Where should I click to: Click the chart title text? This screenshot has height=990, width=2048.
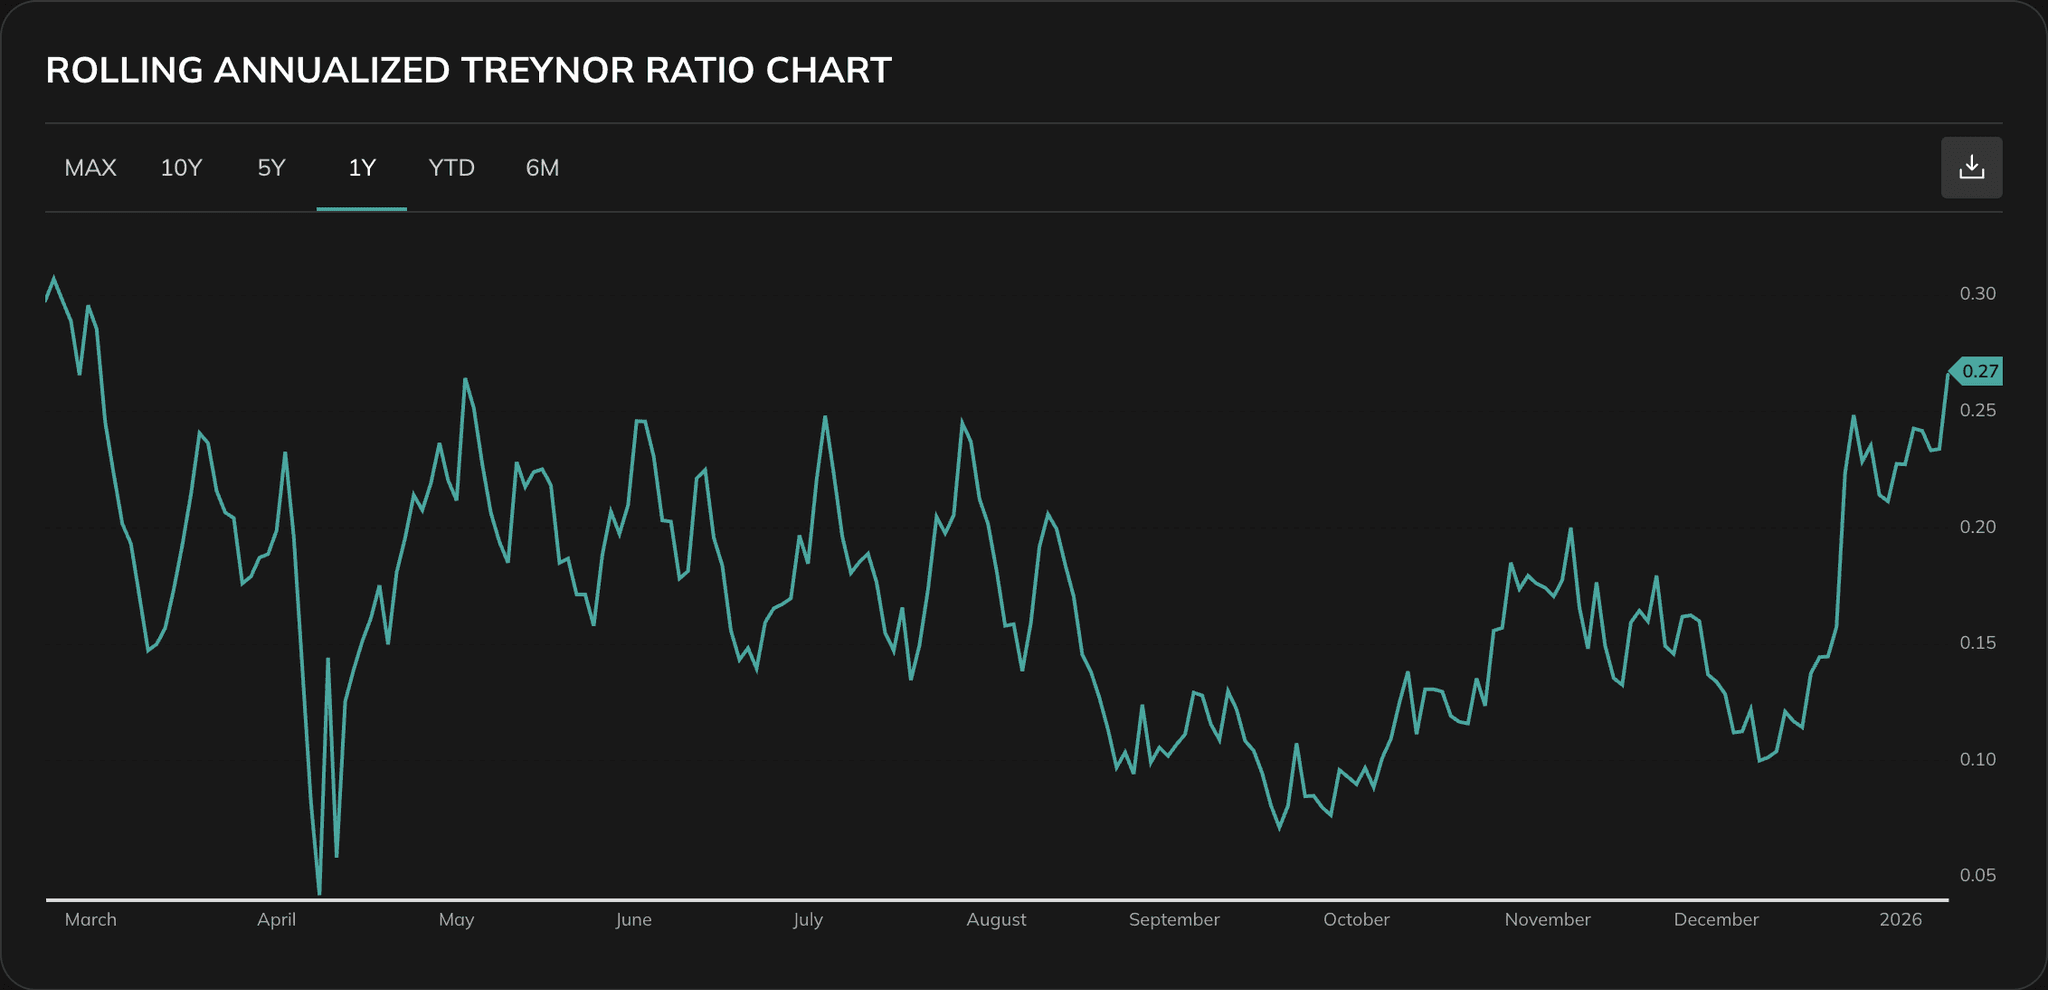coord(468,70)
